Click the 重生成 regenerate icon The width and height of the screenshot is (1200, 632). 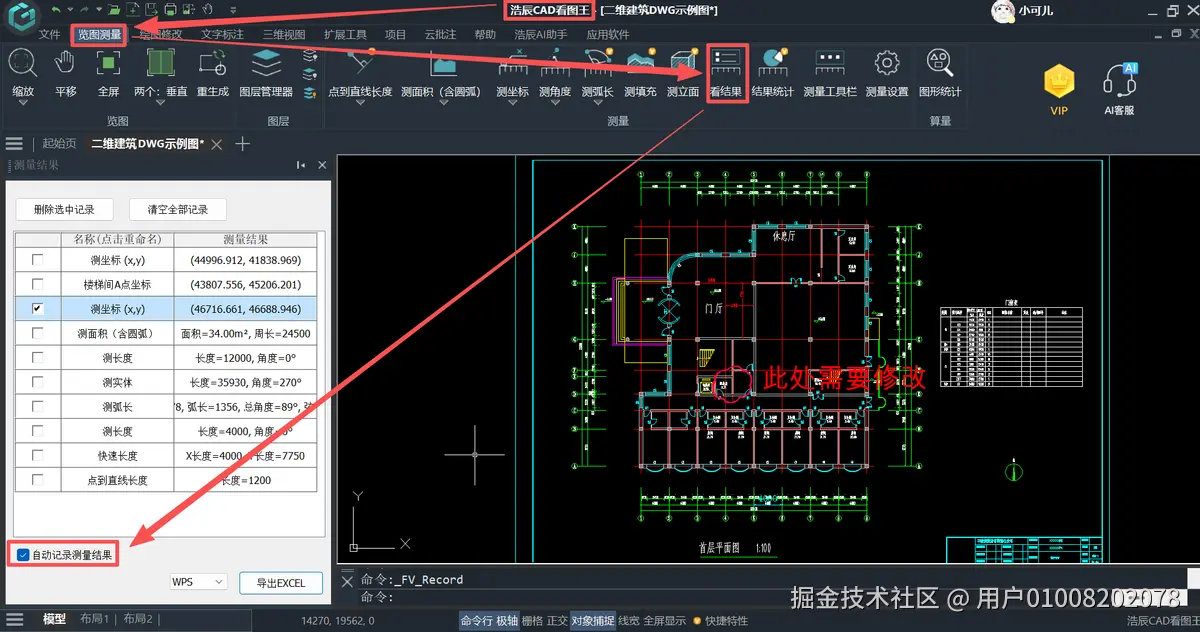pyautogui.click(x=212, y=63)
